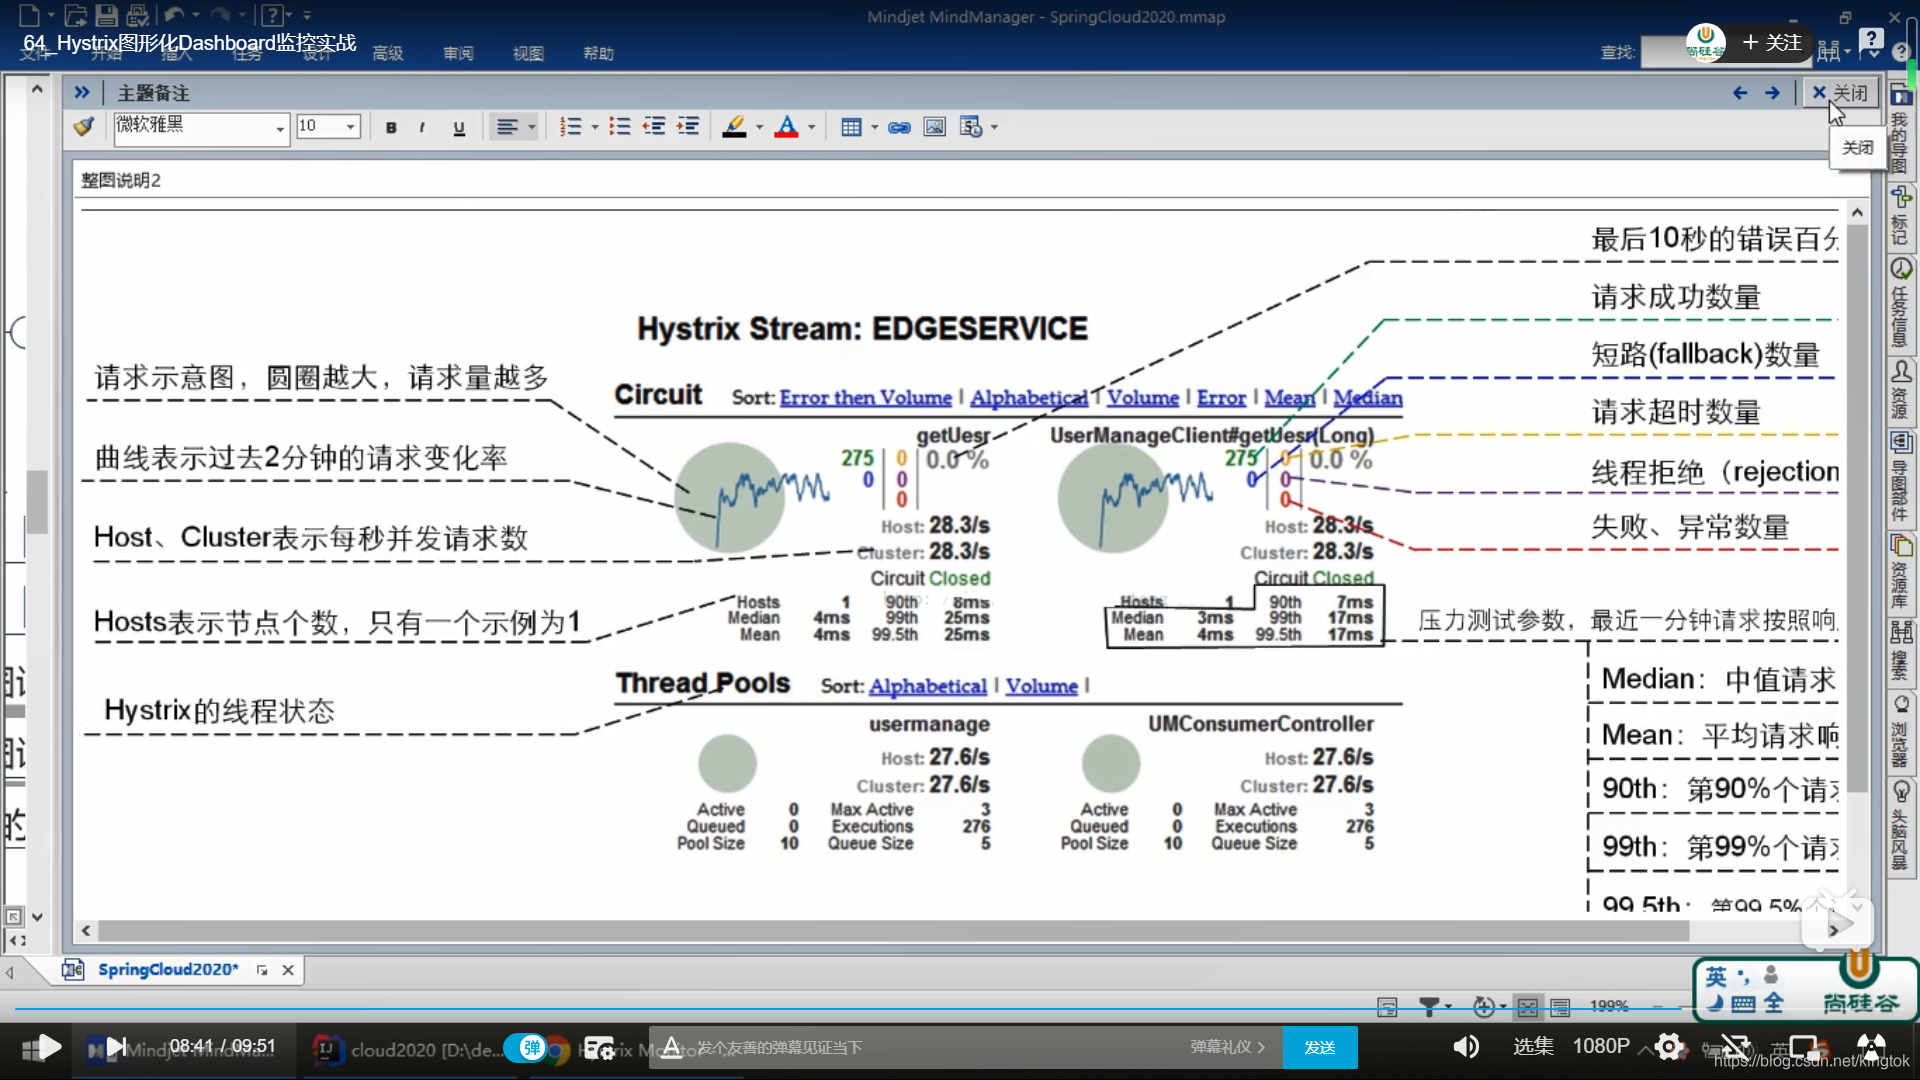This screenshot has height=1080, width=1920.
Task: Apply bulleted list formatting
Action: point(620,127)
